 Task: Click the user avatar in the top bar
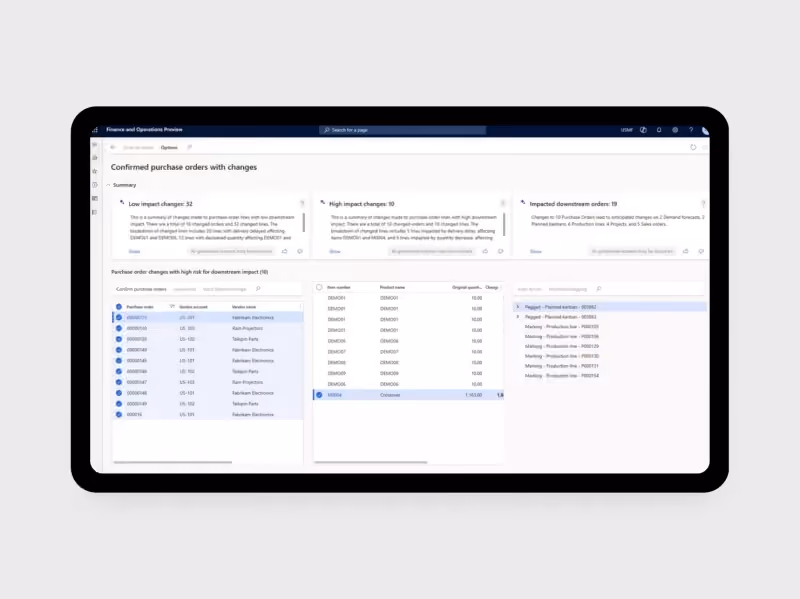[x=705, y=131]
